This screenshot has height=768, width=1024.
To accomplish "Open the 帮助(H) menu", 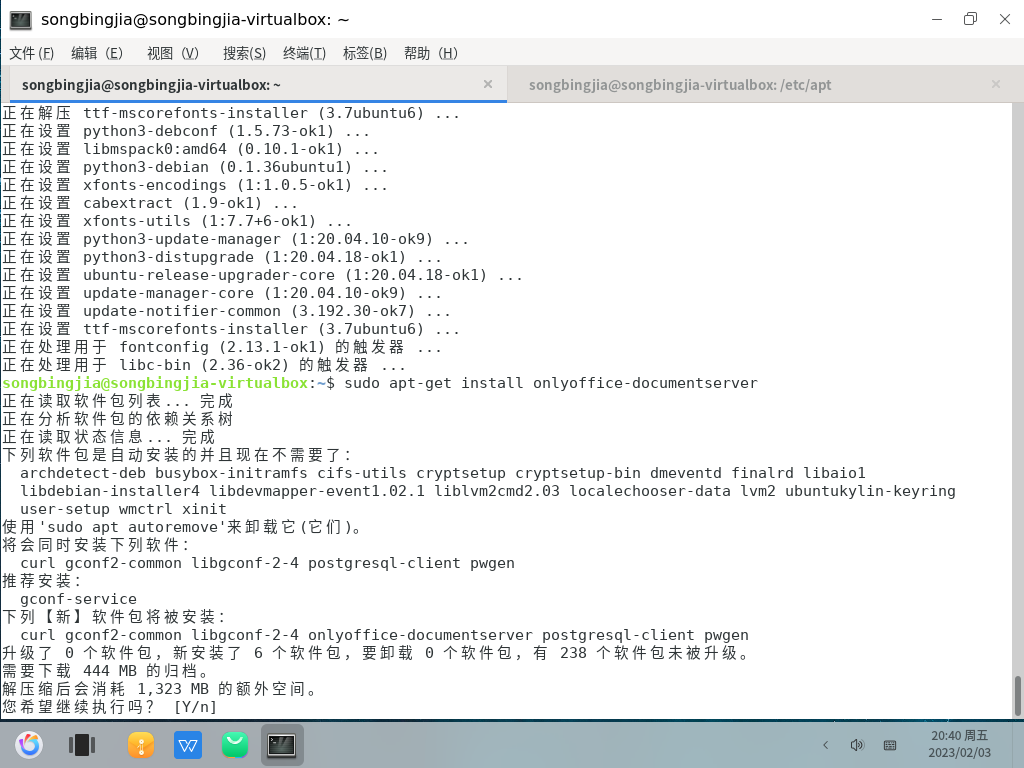I will click(x=430, y=53).
